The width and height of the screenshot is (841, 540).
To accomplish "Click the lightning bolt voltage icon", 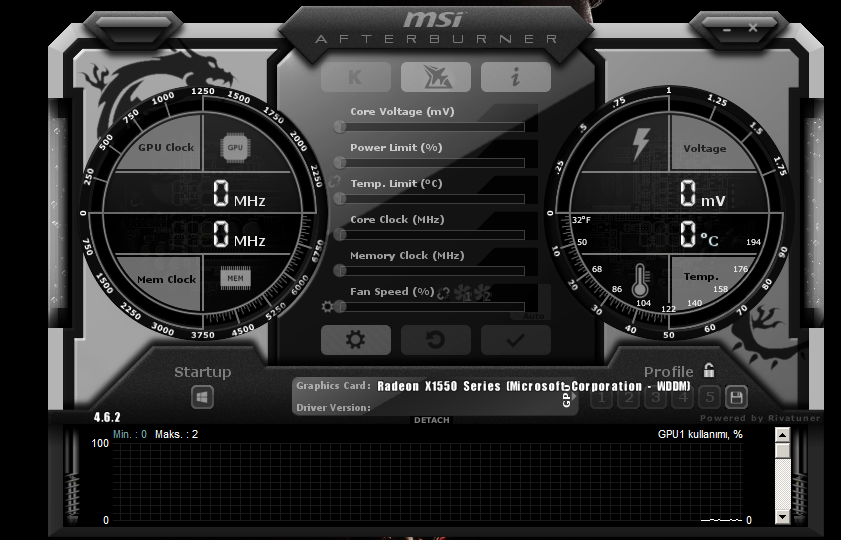I will click(x=641, y=144).
